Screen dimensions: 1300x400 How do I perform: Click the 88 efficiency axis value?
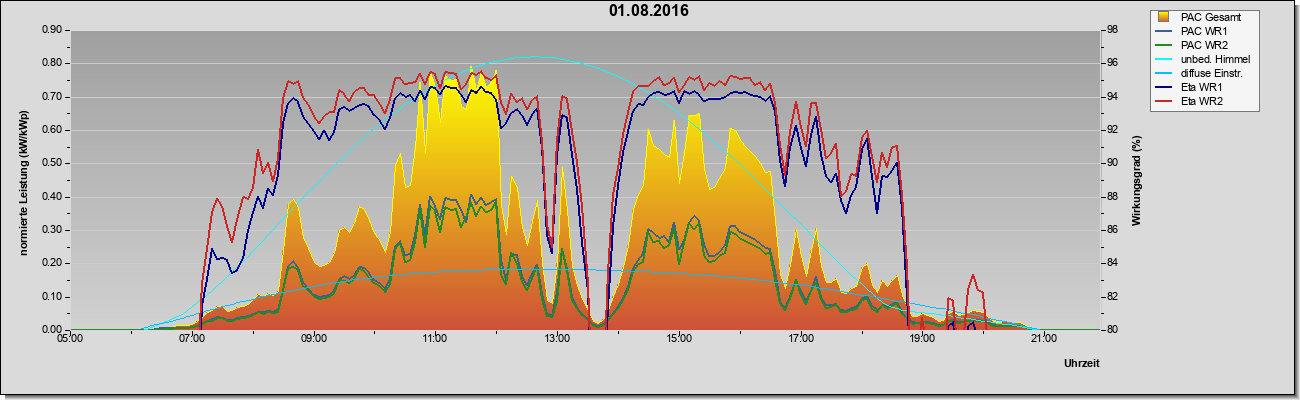point(1112,197)
